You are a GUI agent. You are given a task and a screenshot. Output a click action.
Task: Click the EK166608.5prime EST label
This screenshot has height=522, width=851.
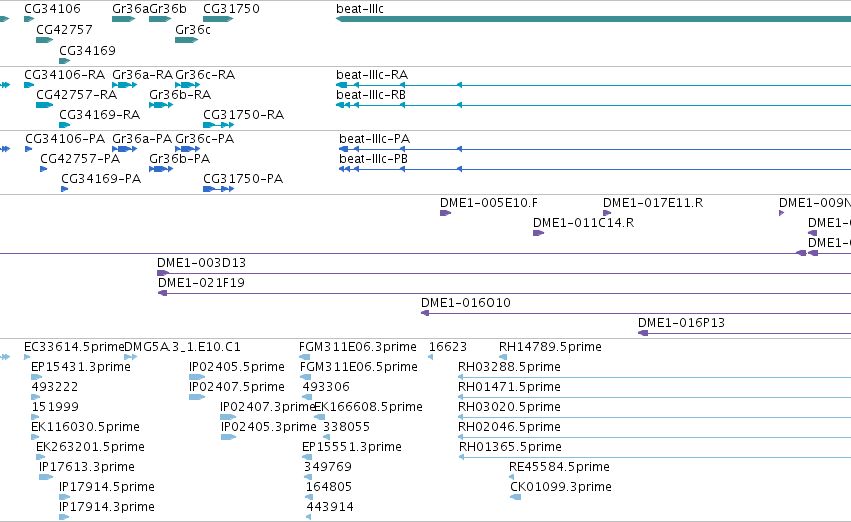tap(369, 407)
